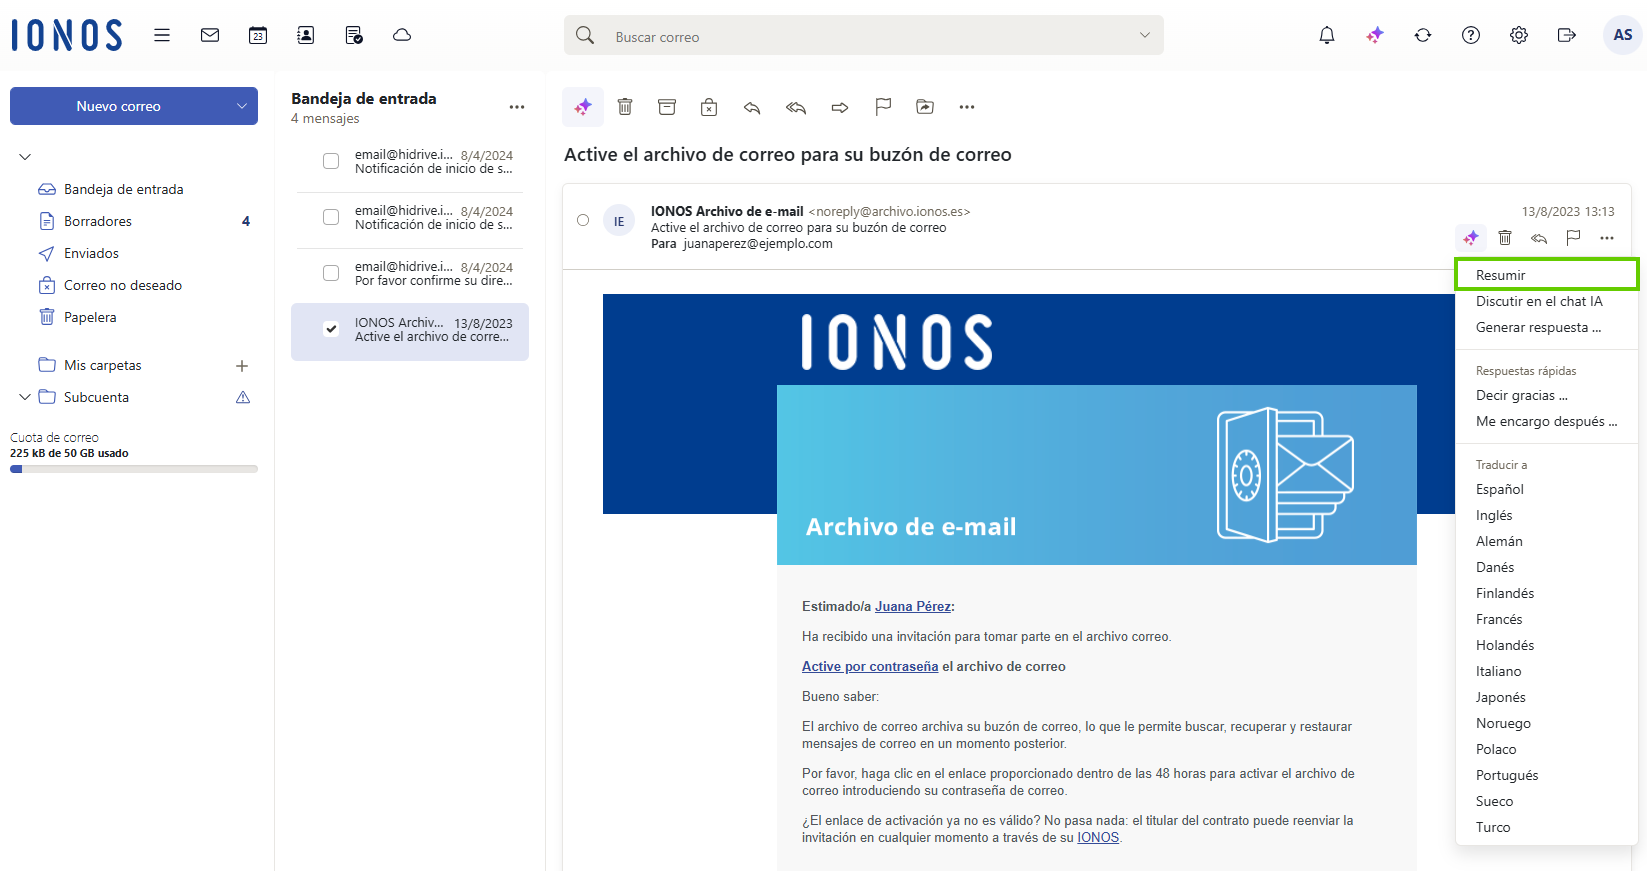The height and width of the screenshot is (871, 1647).
Task: Select Generar respuesta menu entry
Action: click(x=1546, y=327)
